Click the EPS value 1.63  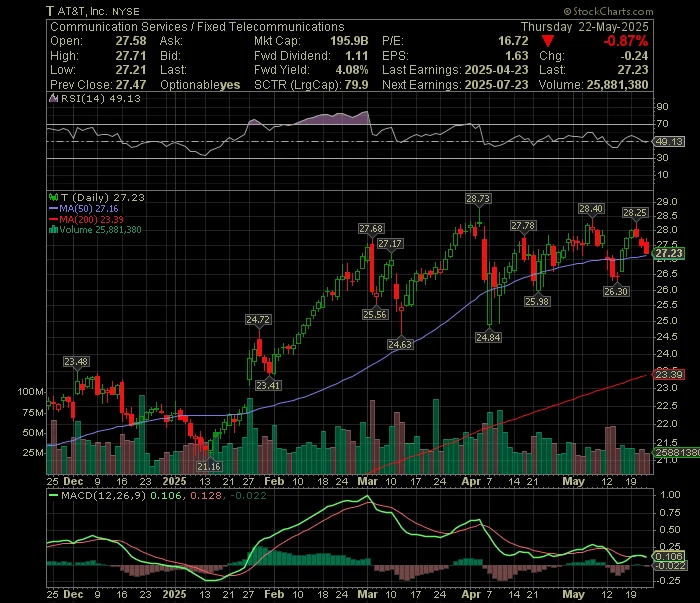tap(517, 56)
